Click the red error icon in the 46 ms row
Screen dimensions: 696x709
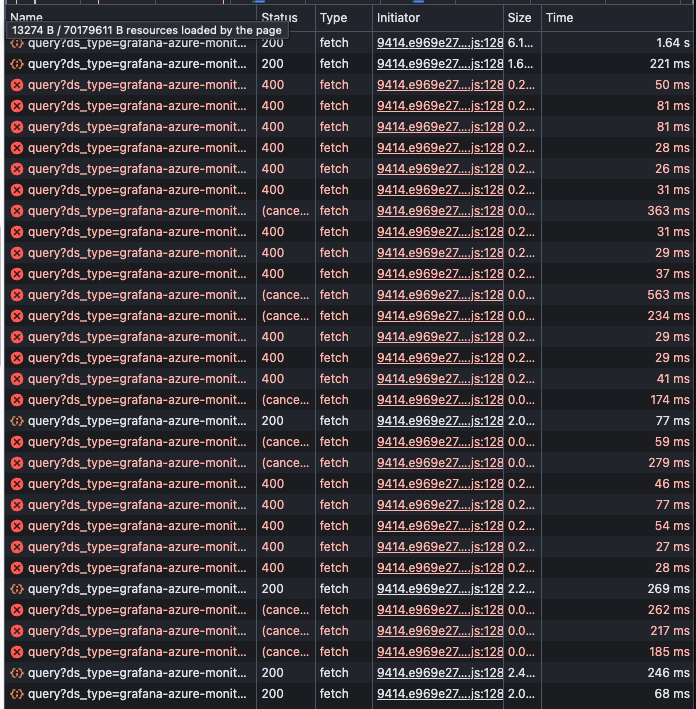(17, 484)
